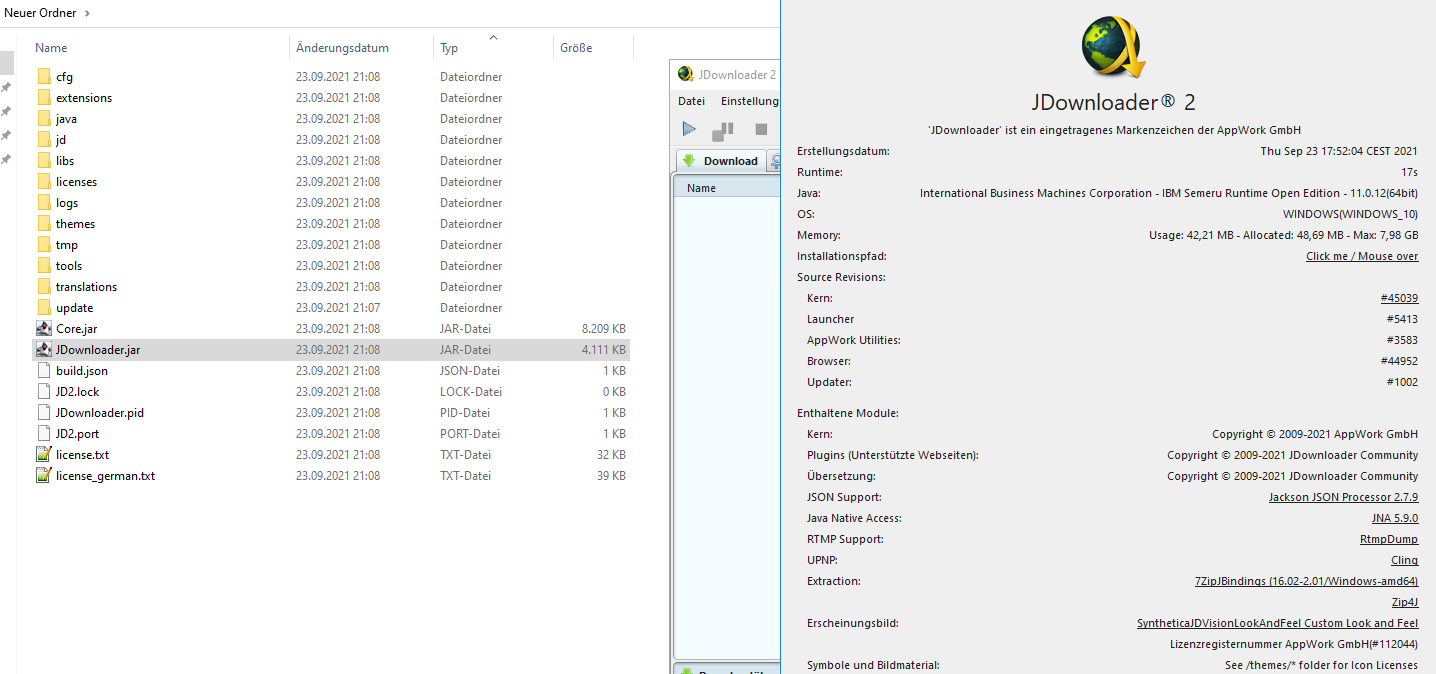The image size is (1436, 674).
Task: Select the java folder icon
Action: pyautogui.click(x=44, y=119)
